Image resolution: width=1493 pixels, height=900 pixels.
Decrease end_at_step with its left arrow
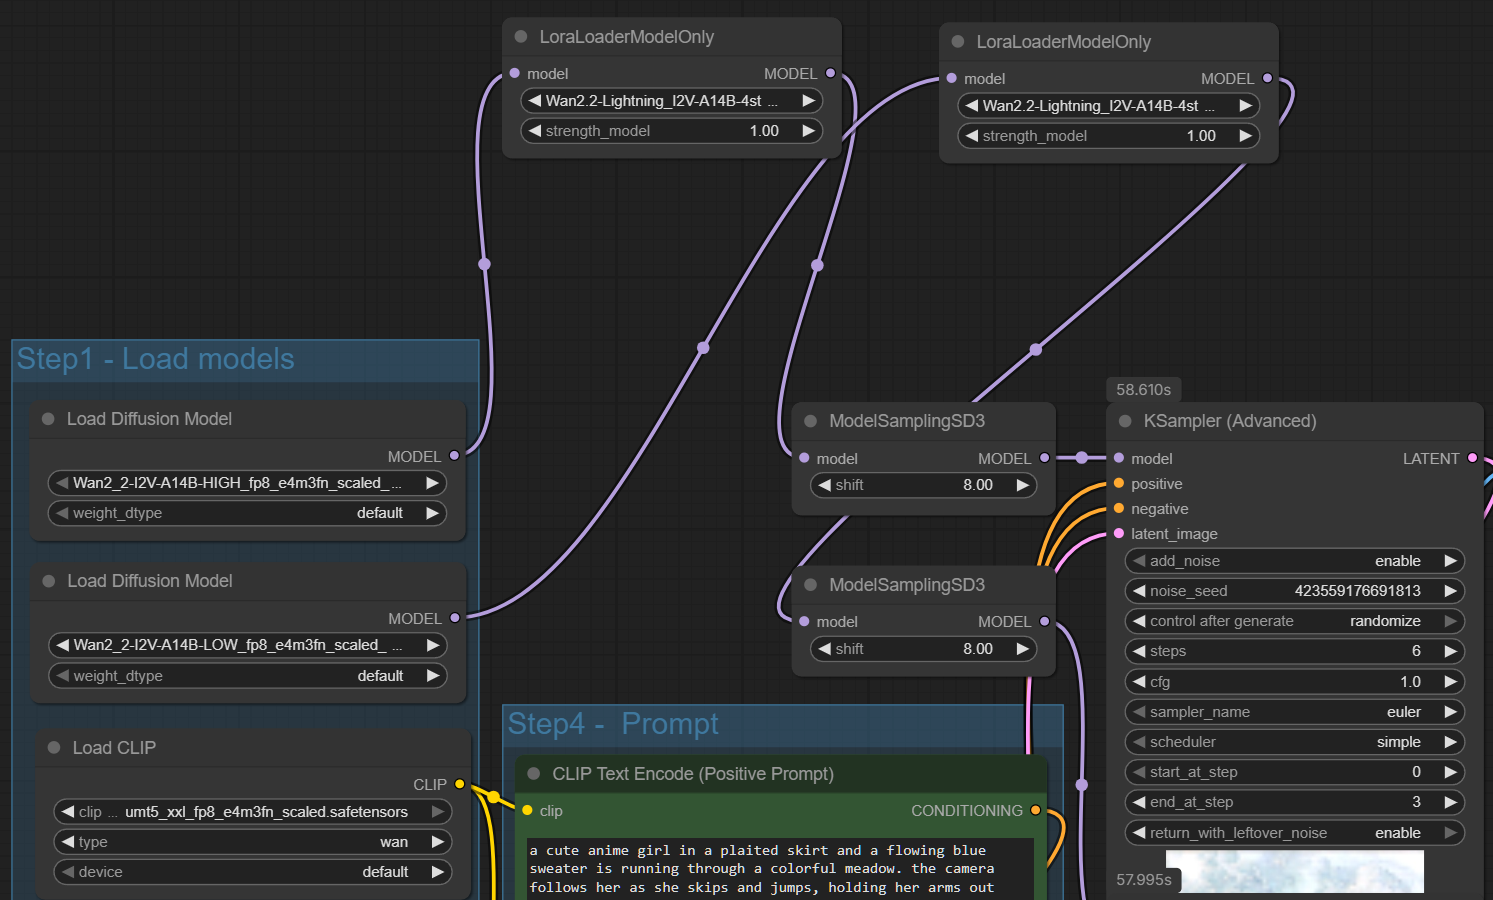tap(1139, 802)
